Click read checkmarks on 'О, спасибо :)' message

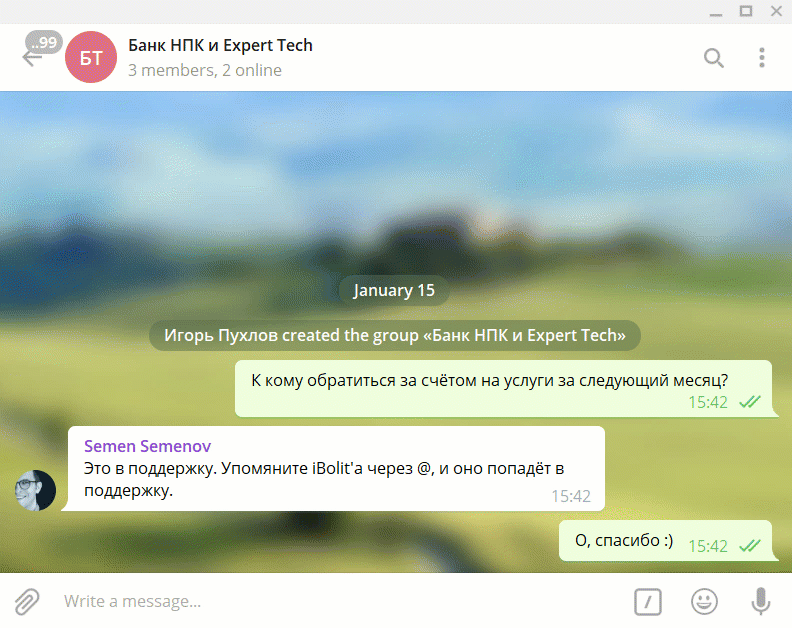[750, 546]
